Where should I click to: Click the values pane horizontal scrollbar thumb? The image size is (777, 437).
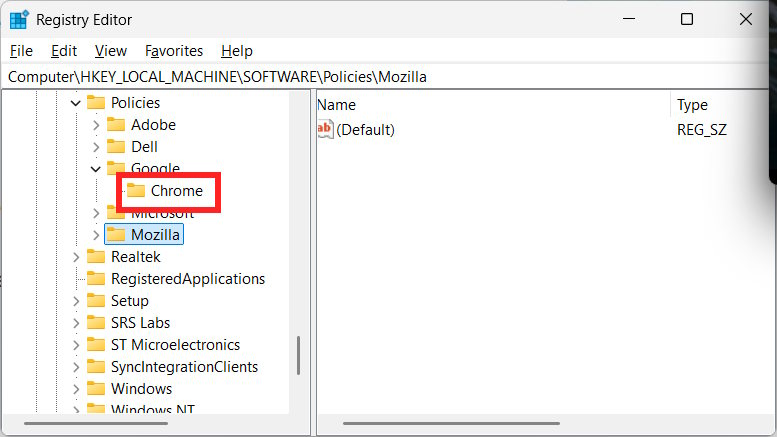coord(451,424)
